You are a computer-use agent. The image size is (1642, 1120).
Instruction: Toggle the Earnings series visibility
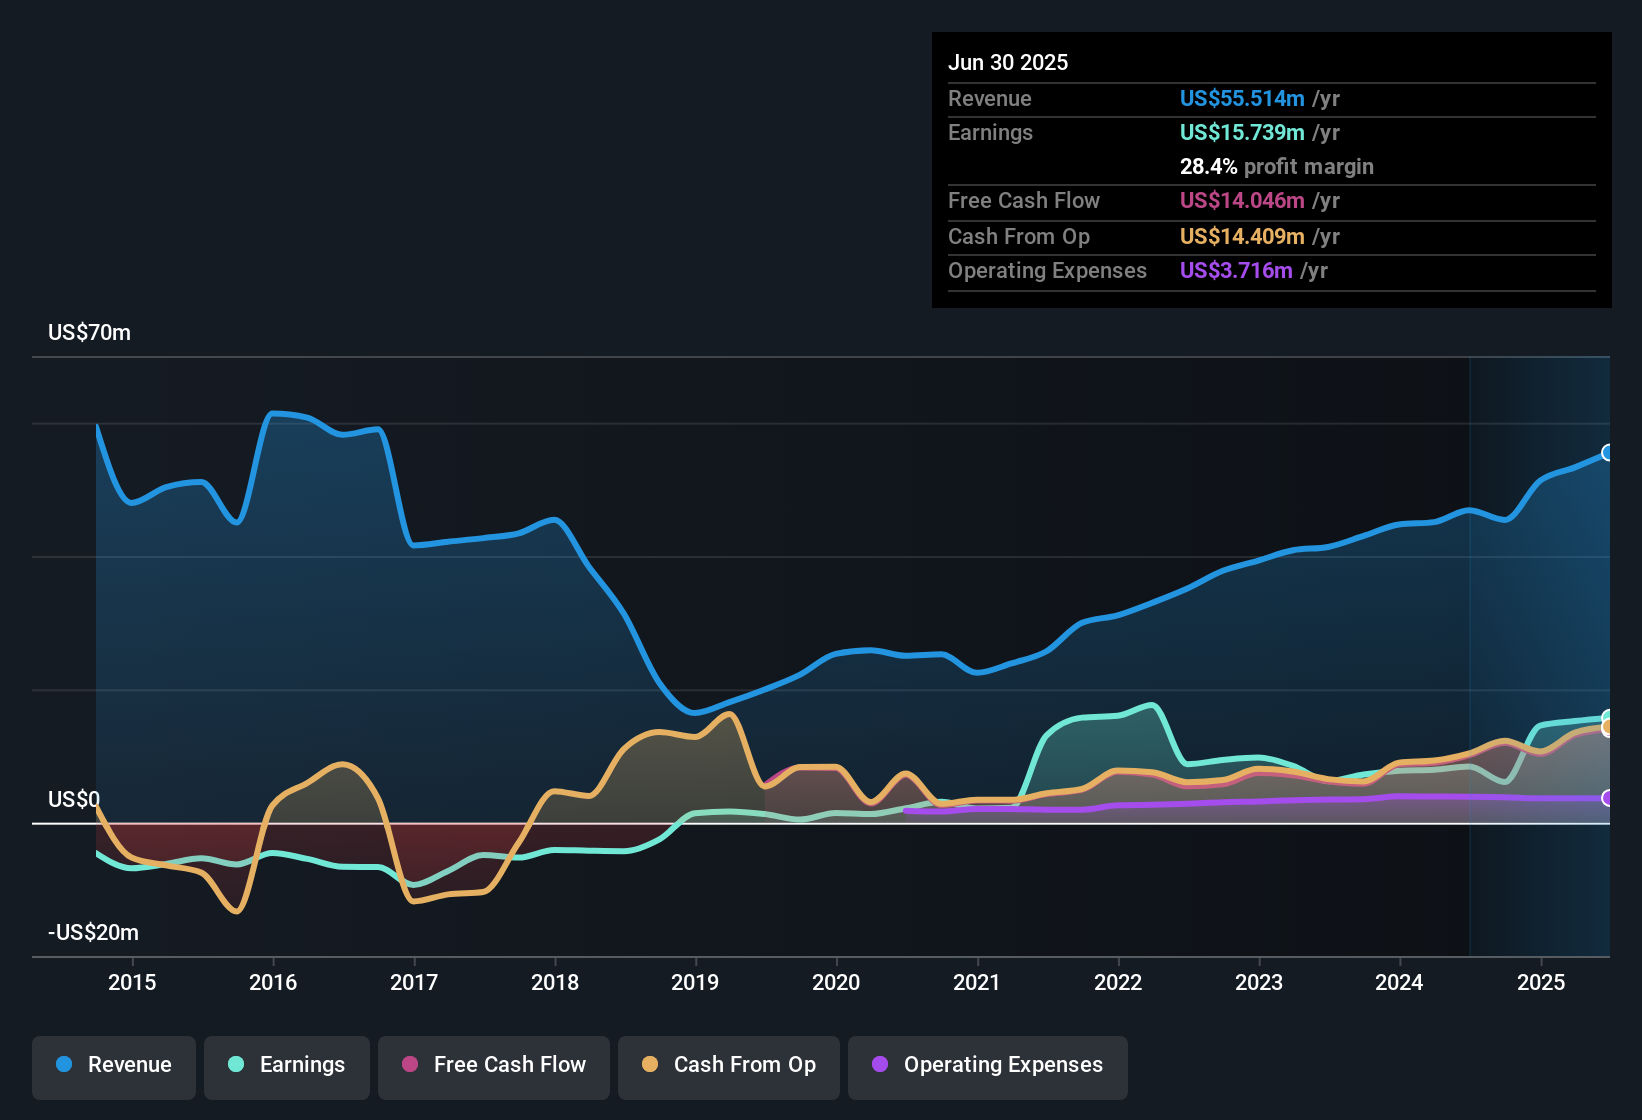click(287, 1067)
